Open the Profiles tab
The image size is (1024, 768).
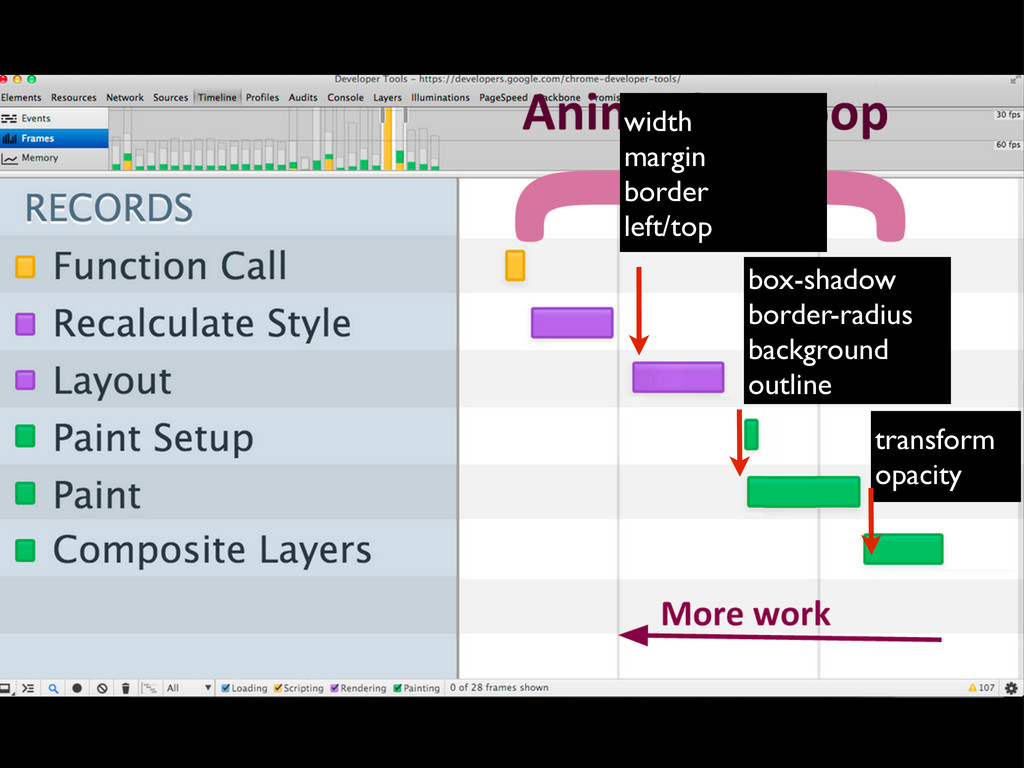262,97
